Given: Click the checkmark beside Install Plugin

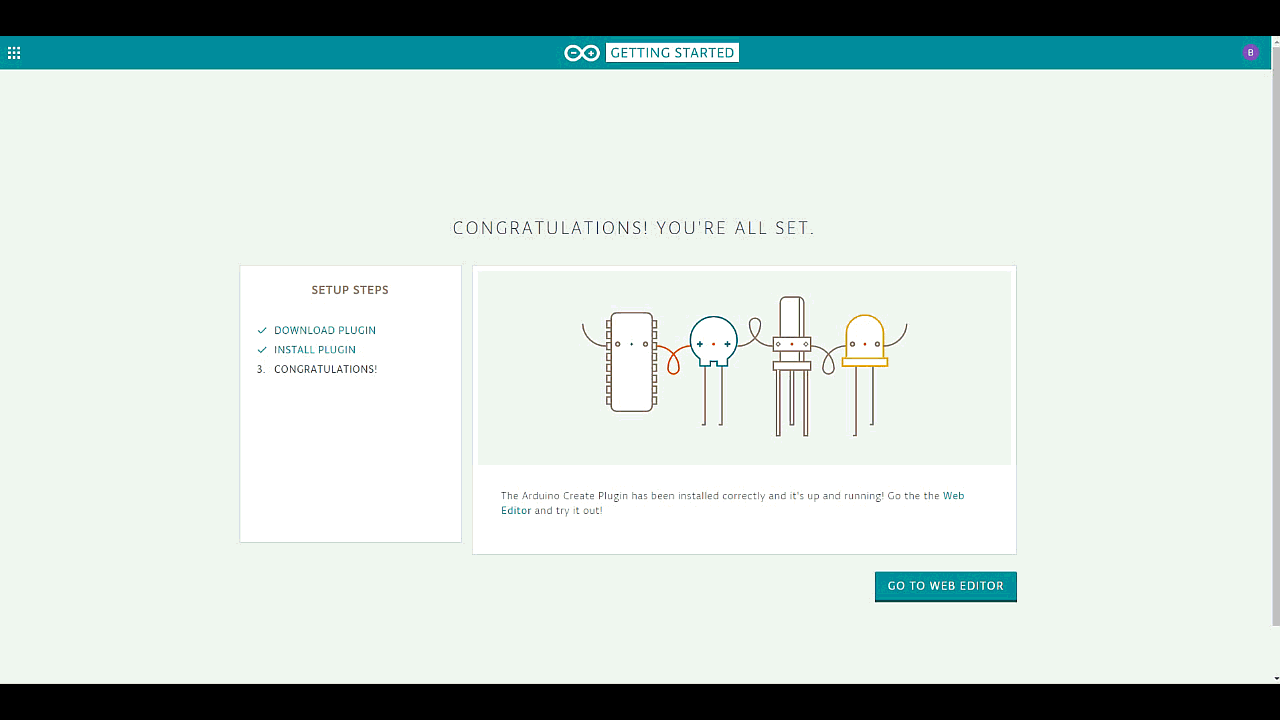Looking at the screenshot, I should pos(262,350).
